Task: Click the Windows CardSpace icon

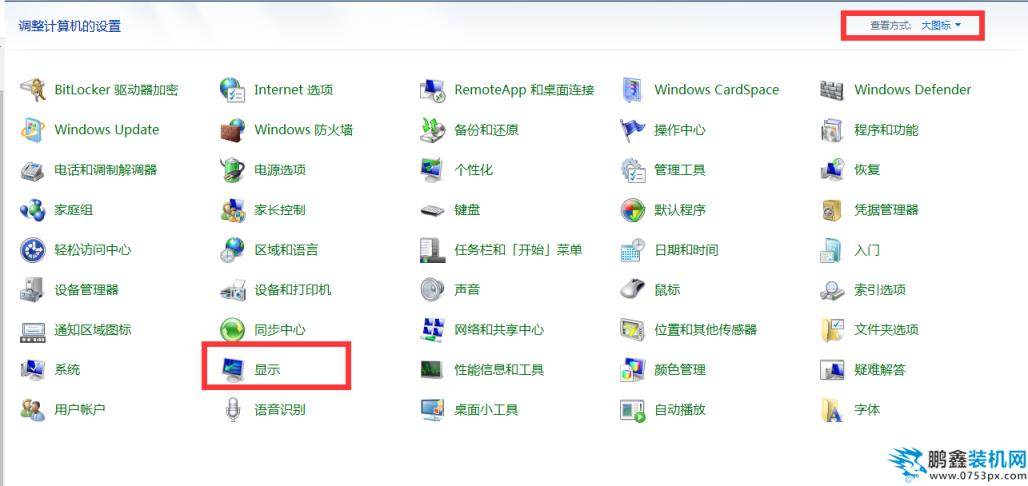Action: tap(632, 89)
